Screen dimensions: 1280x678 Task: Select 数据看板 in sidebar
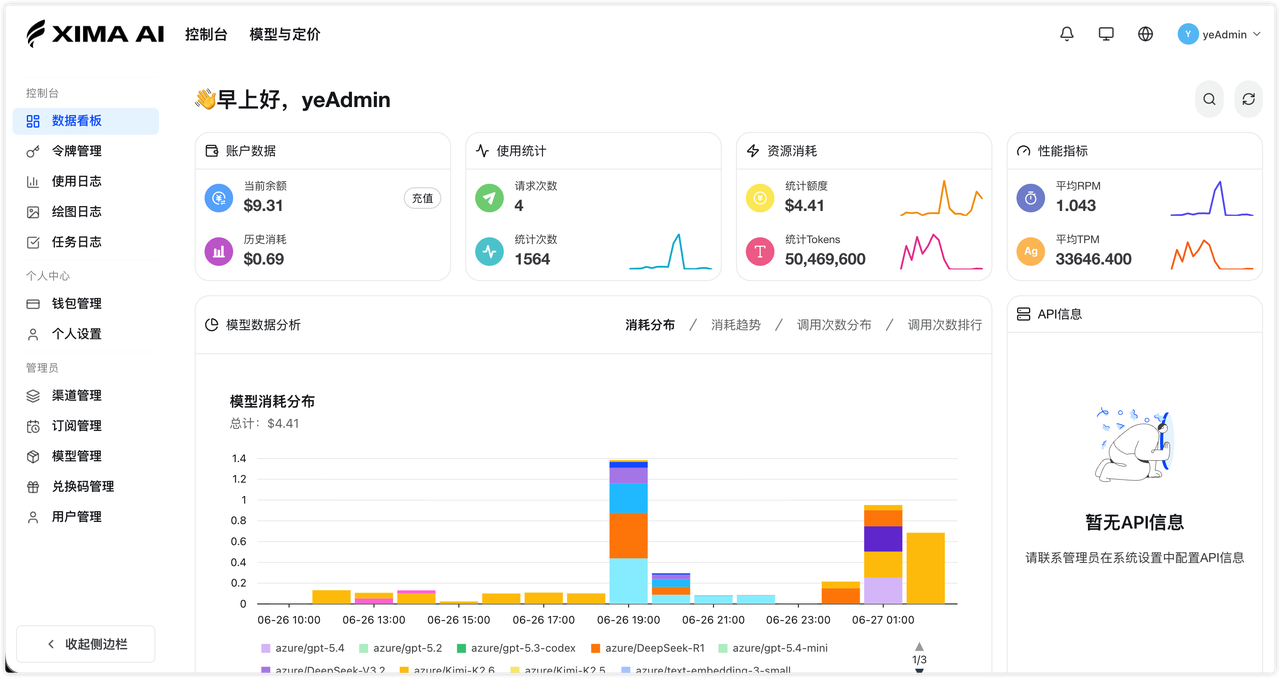(86, 121)
